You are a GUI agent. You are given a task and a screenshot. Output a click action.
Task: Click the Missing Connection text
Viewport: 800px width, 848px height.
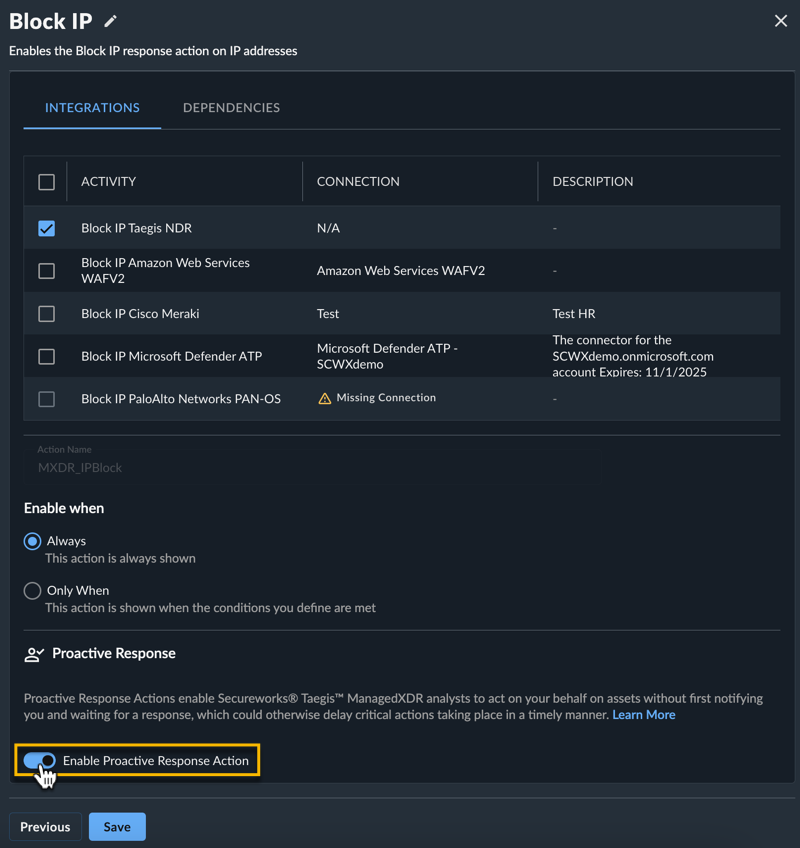386,398
